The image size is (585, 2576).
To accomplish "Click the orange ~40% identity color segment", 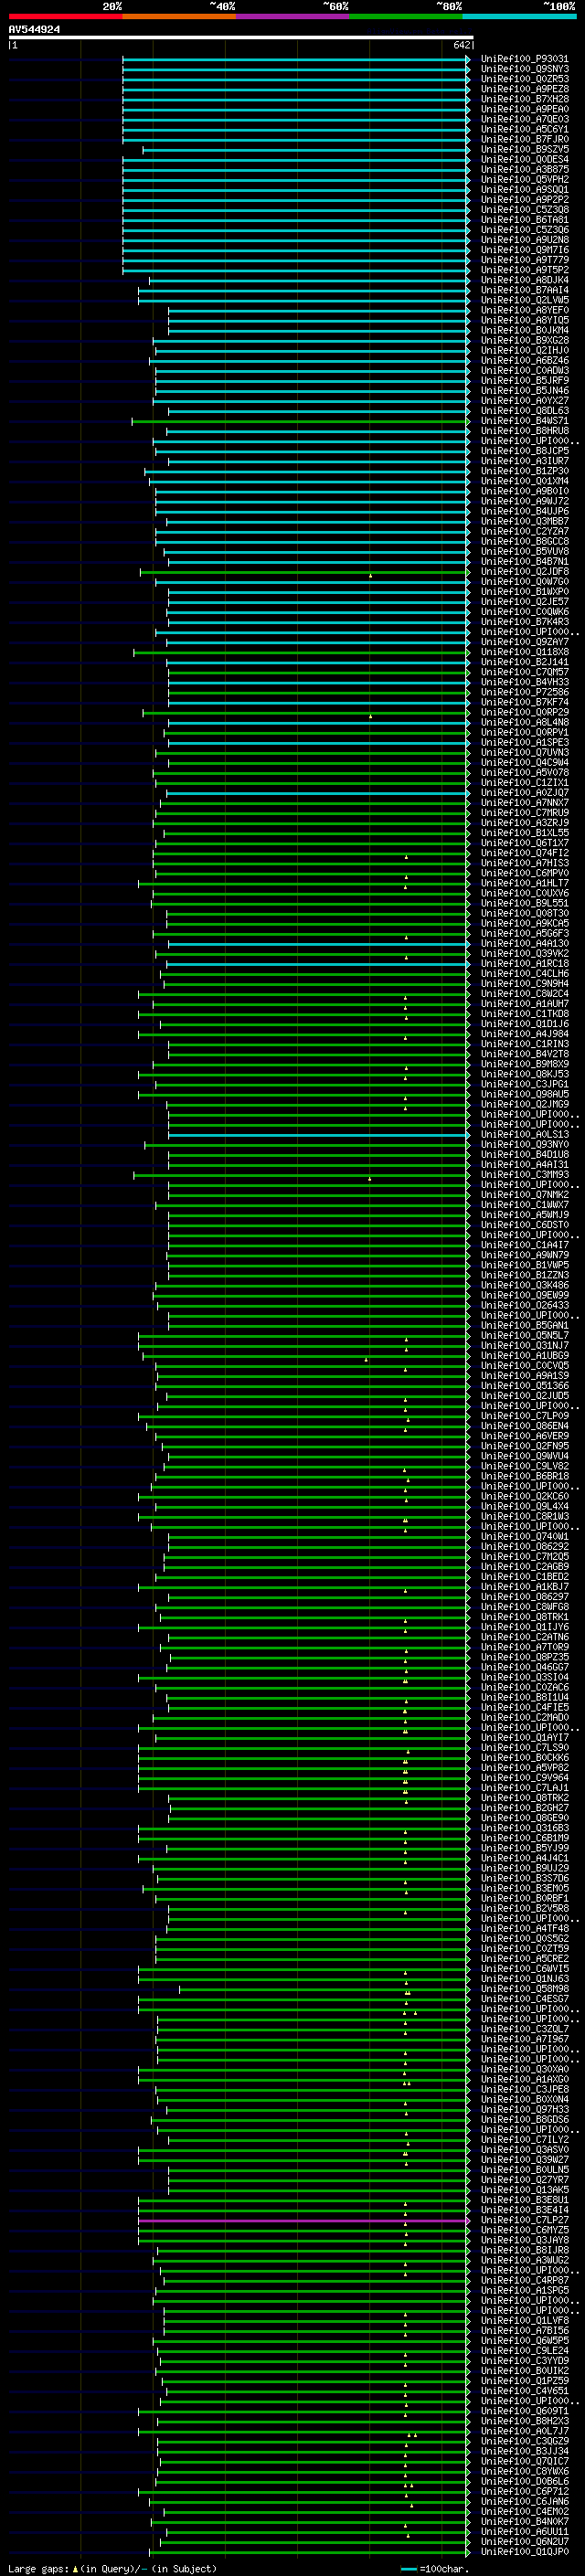I will (x=179, y=16).
